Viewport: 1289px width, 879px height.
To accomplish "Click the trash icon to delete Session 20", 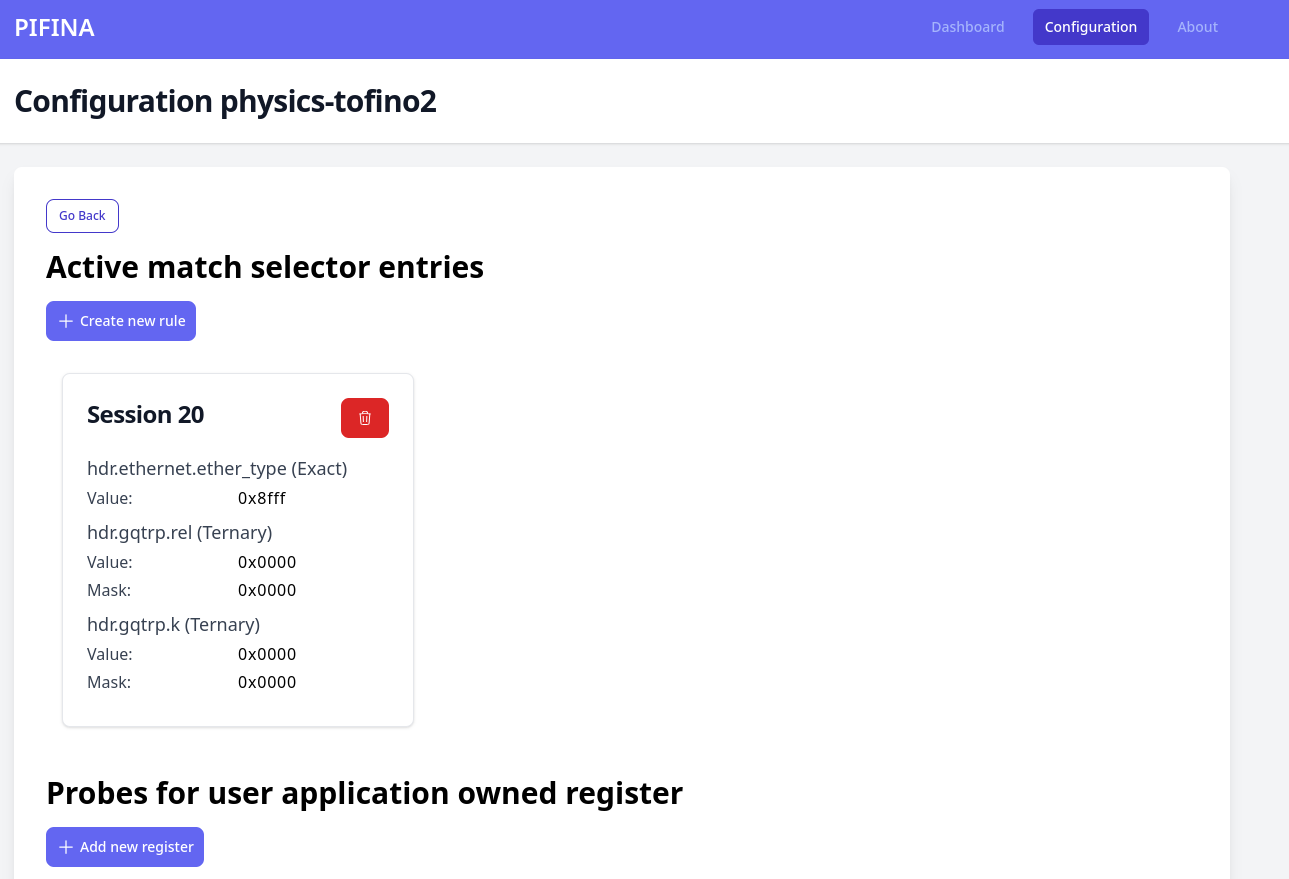I will 364,417.
